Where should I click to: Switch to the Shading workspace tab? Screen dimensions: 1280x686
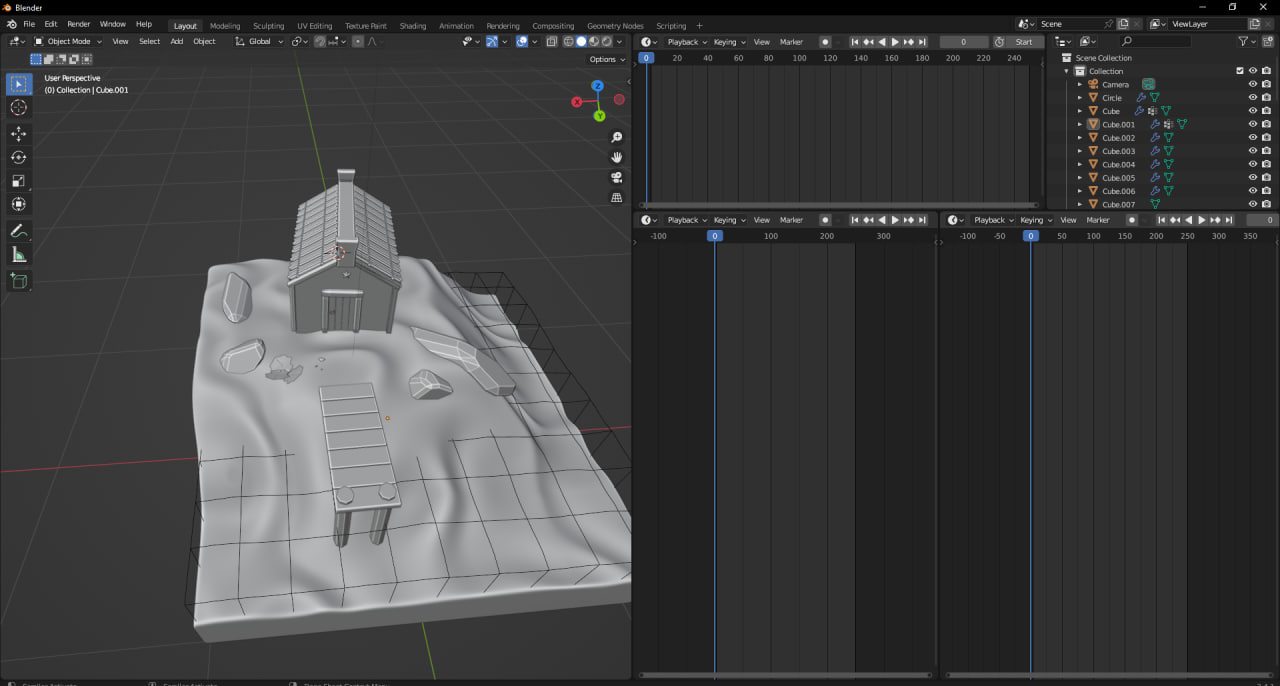(412, 25)
